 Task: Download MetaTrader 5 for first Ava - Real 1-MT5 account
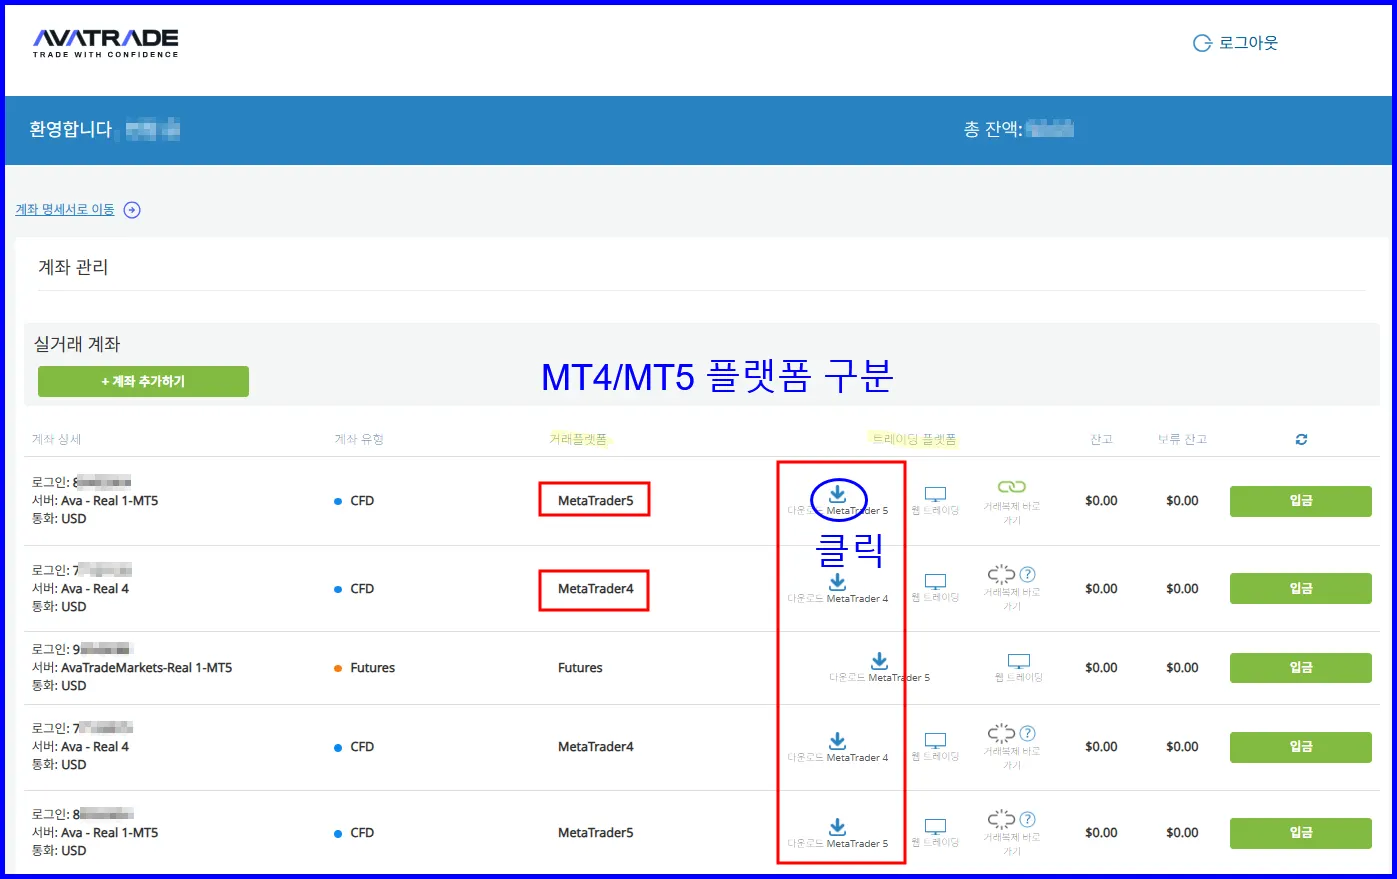[838, 493]
